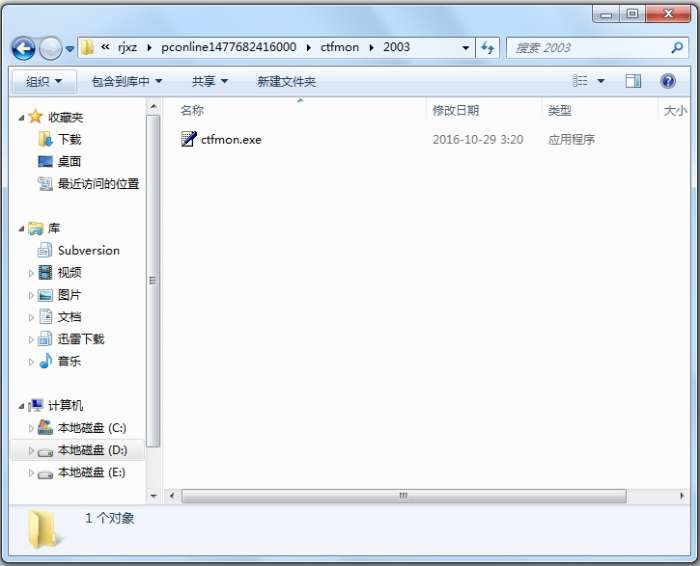Go back with the blue Back arrow

[23, 48]
